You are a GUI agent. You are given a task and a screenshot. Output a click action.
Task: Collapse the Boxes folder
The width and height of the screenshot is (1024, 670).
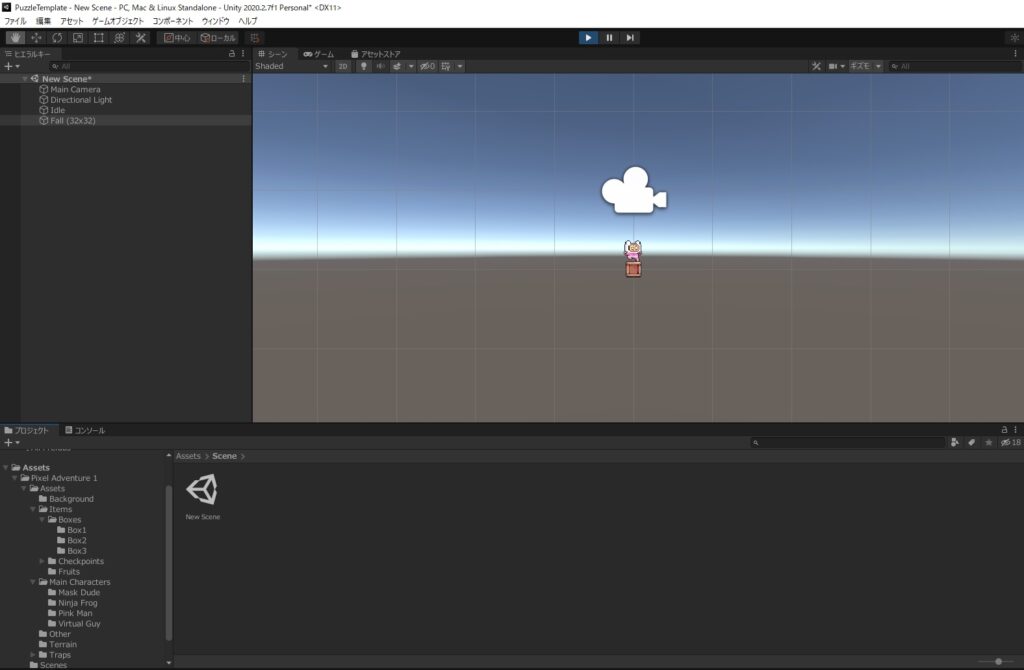pyautogui.click(x=42, y=520)
